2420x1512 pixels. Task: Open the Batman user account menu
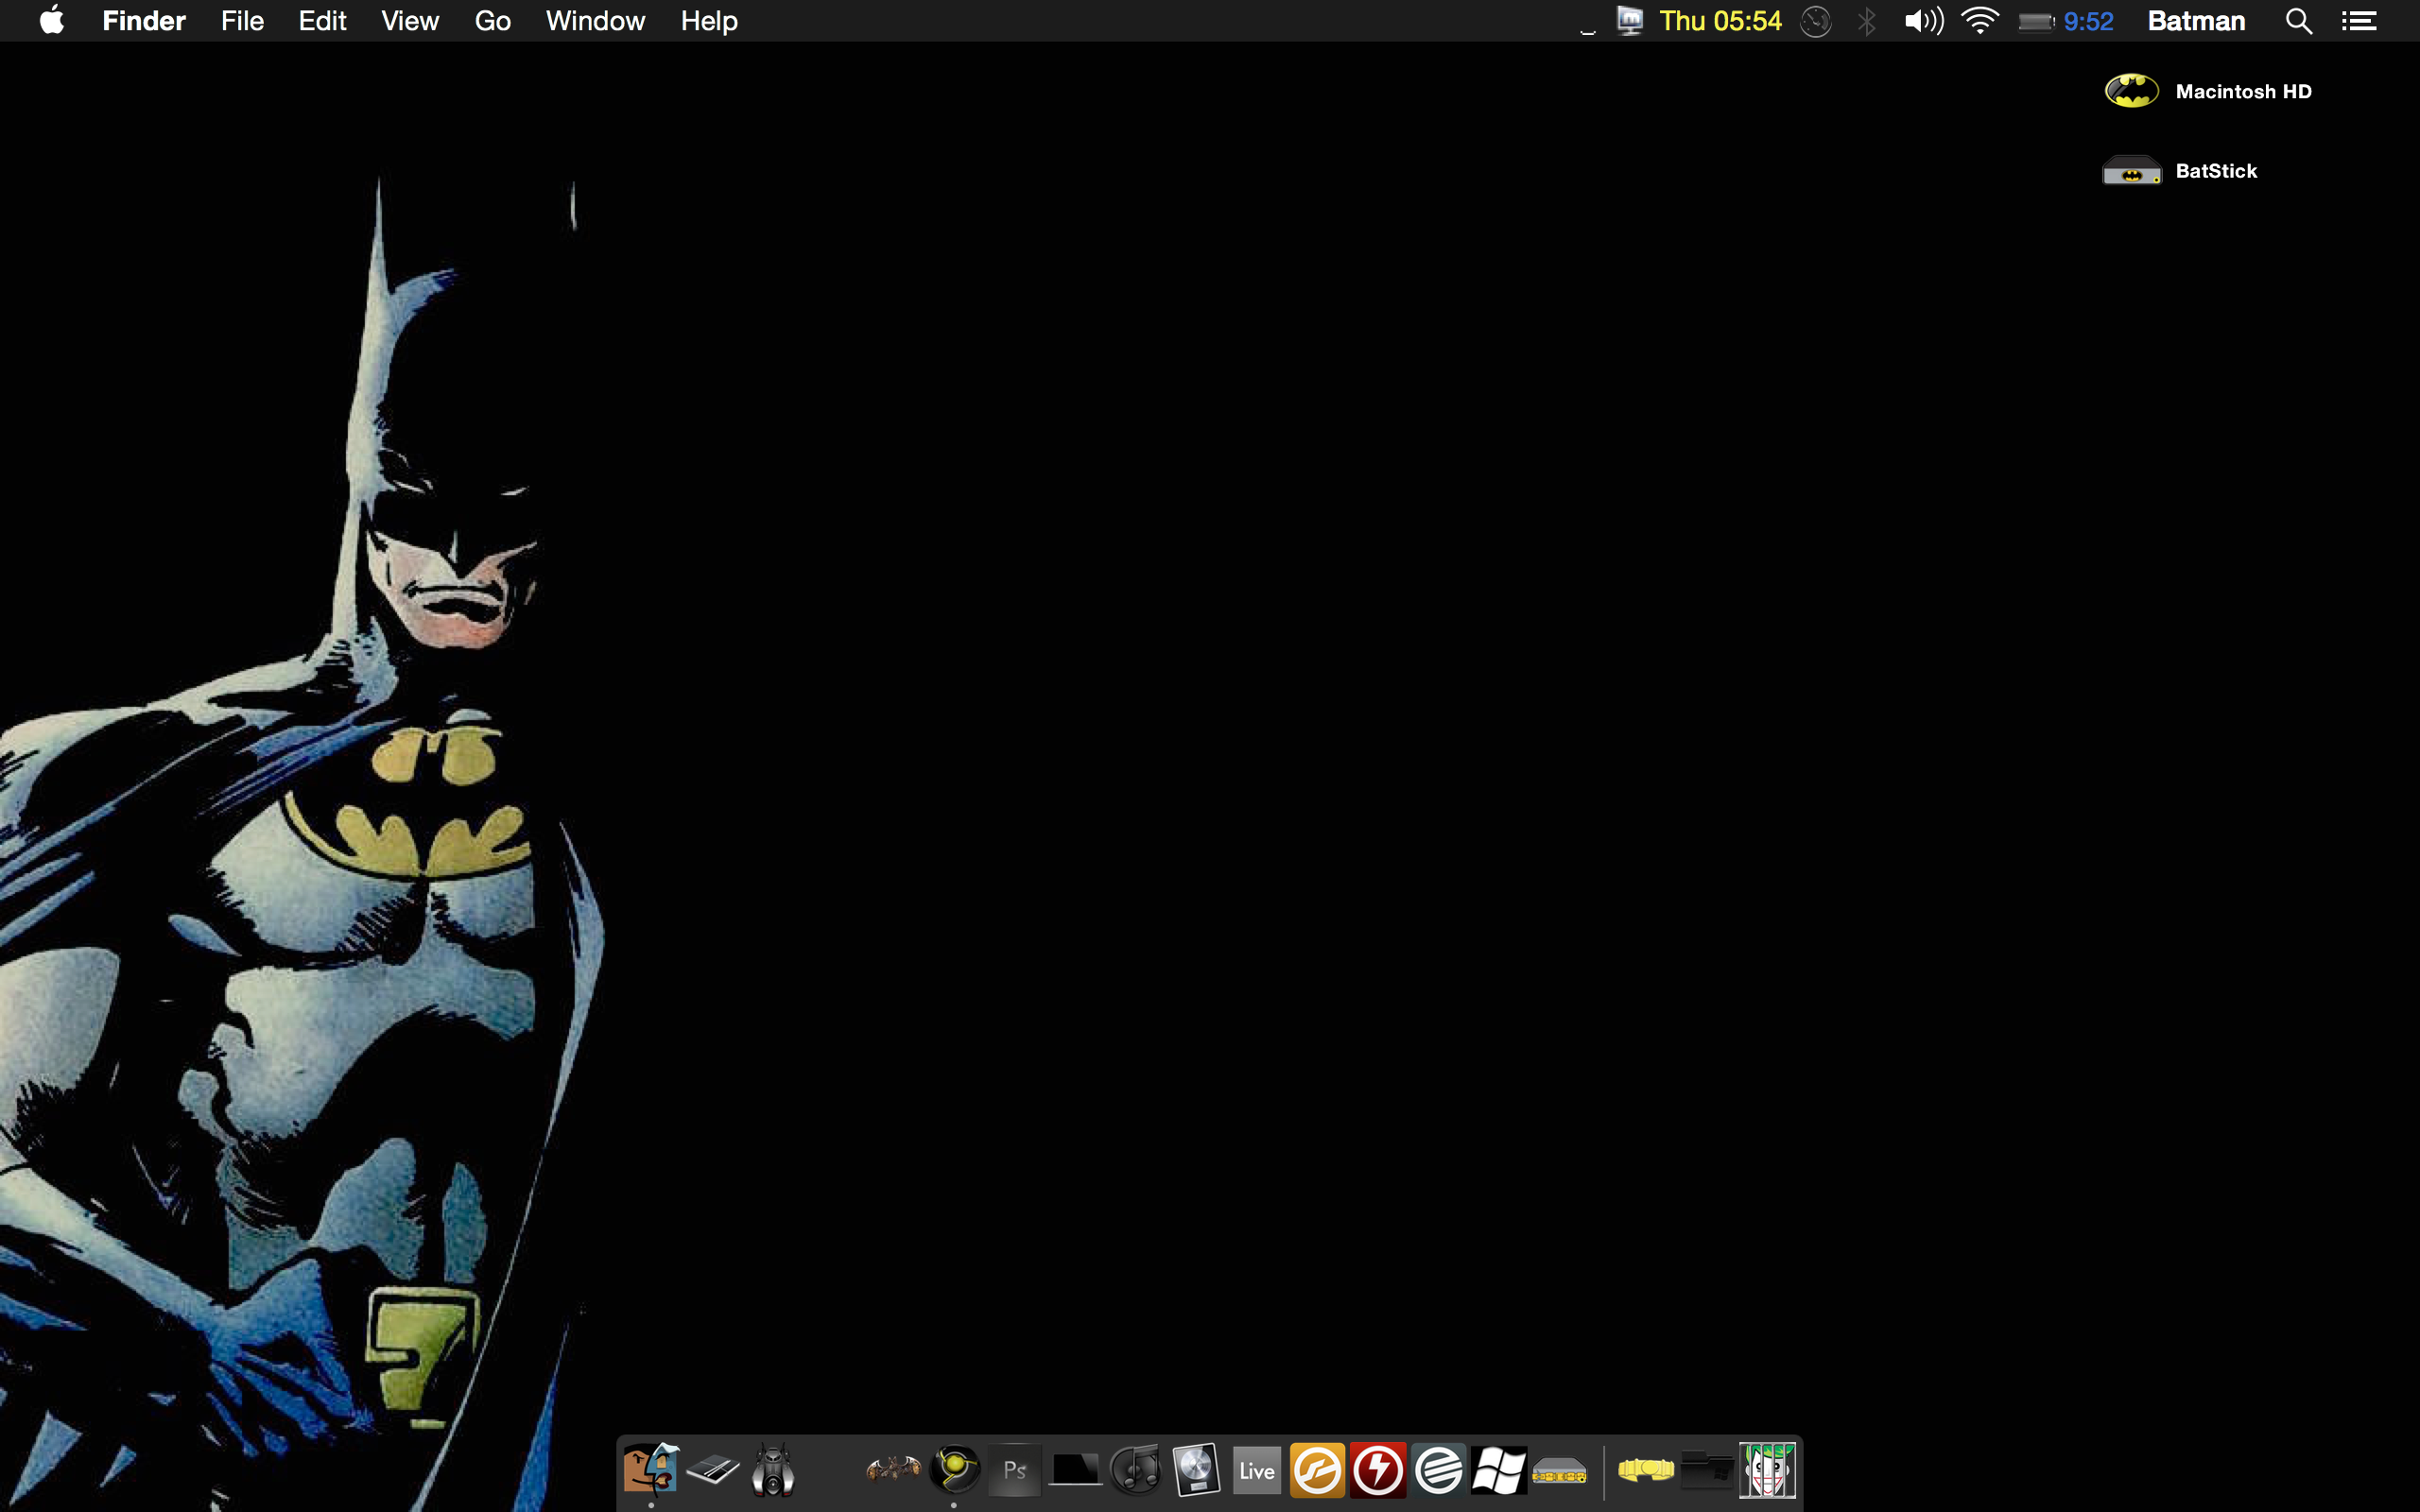point(2196,21)
